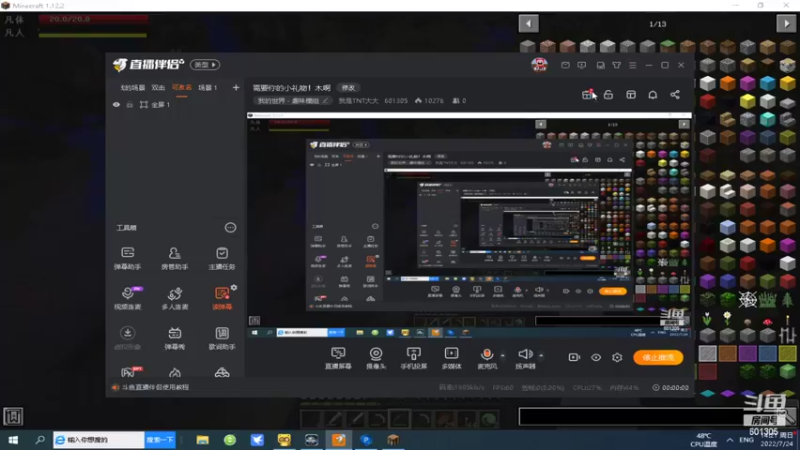Expand the toolbox more (…) button

coord(230,228)
